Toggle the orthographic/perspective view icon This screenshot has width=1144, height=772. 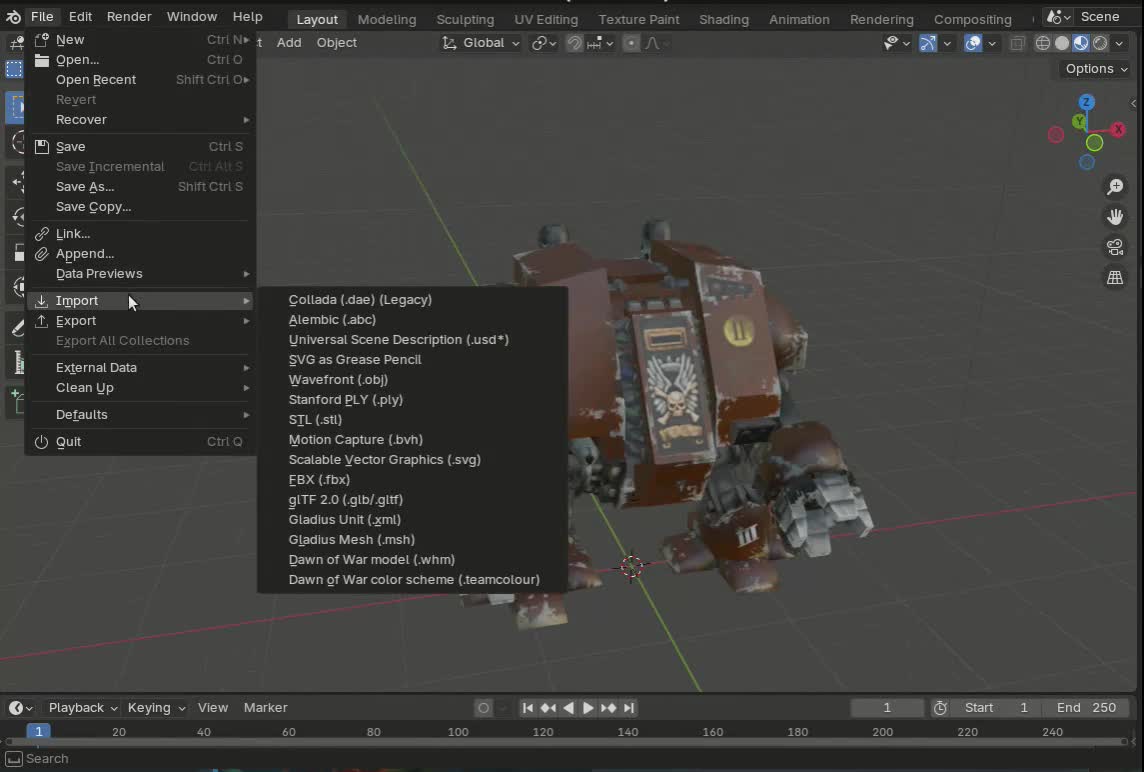[1115, 278]
